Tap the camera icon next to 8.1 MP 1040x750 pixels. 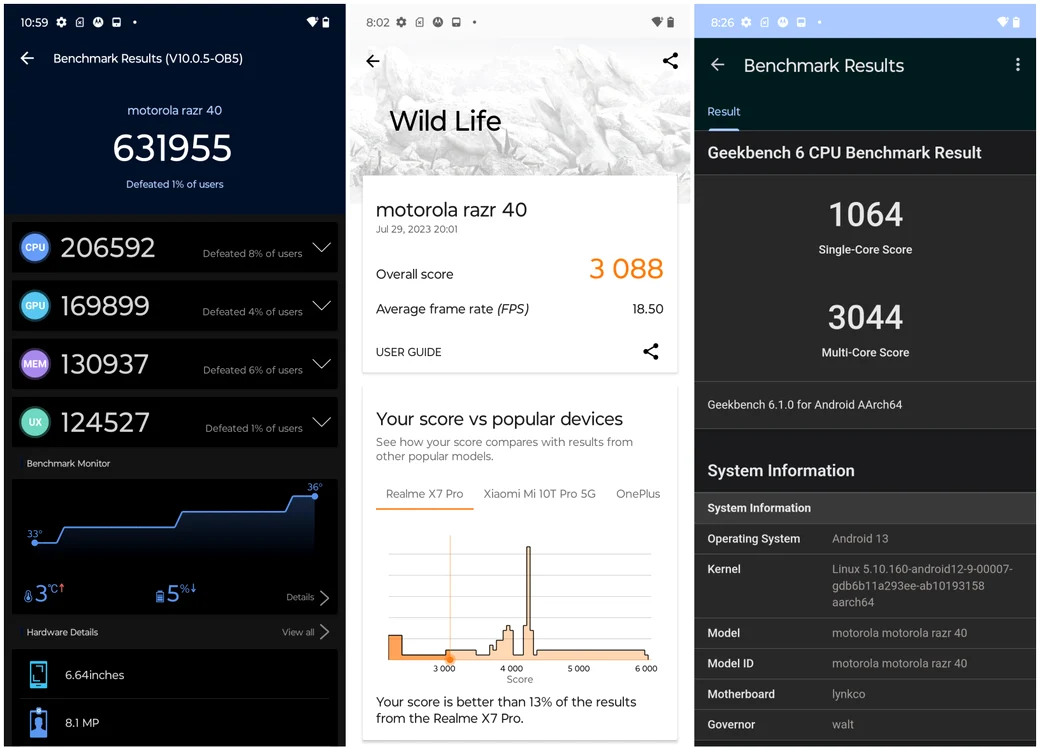coord(38,723)
